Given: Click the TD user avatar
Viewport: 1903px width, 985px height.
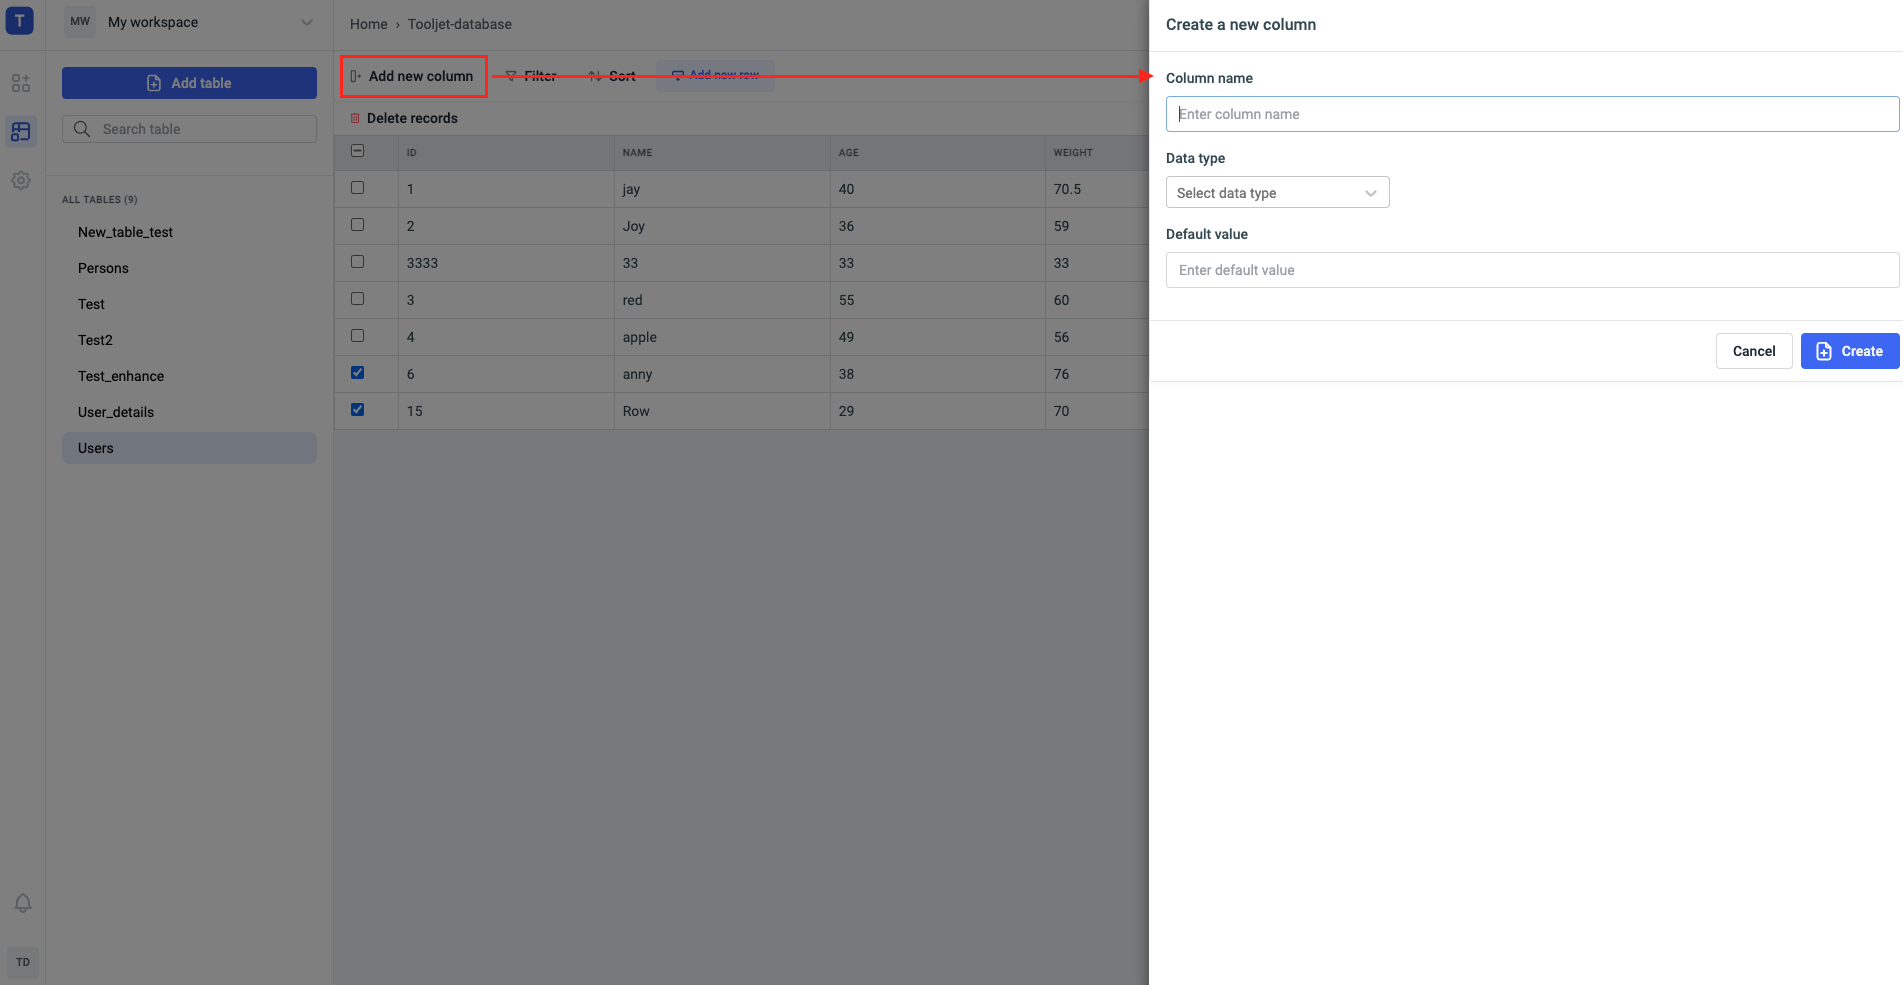Looking at the screenshot, I should click(x=23, y=962).
